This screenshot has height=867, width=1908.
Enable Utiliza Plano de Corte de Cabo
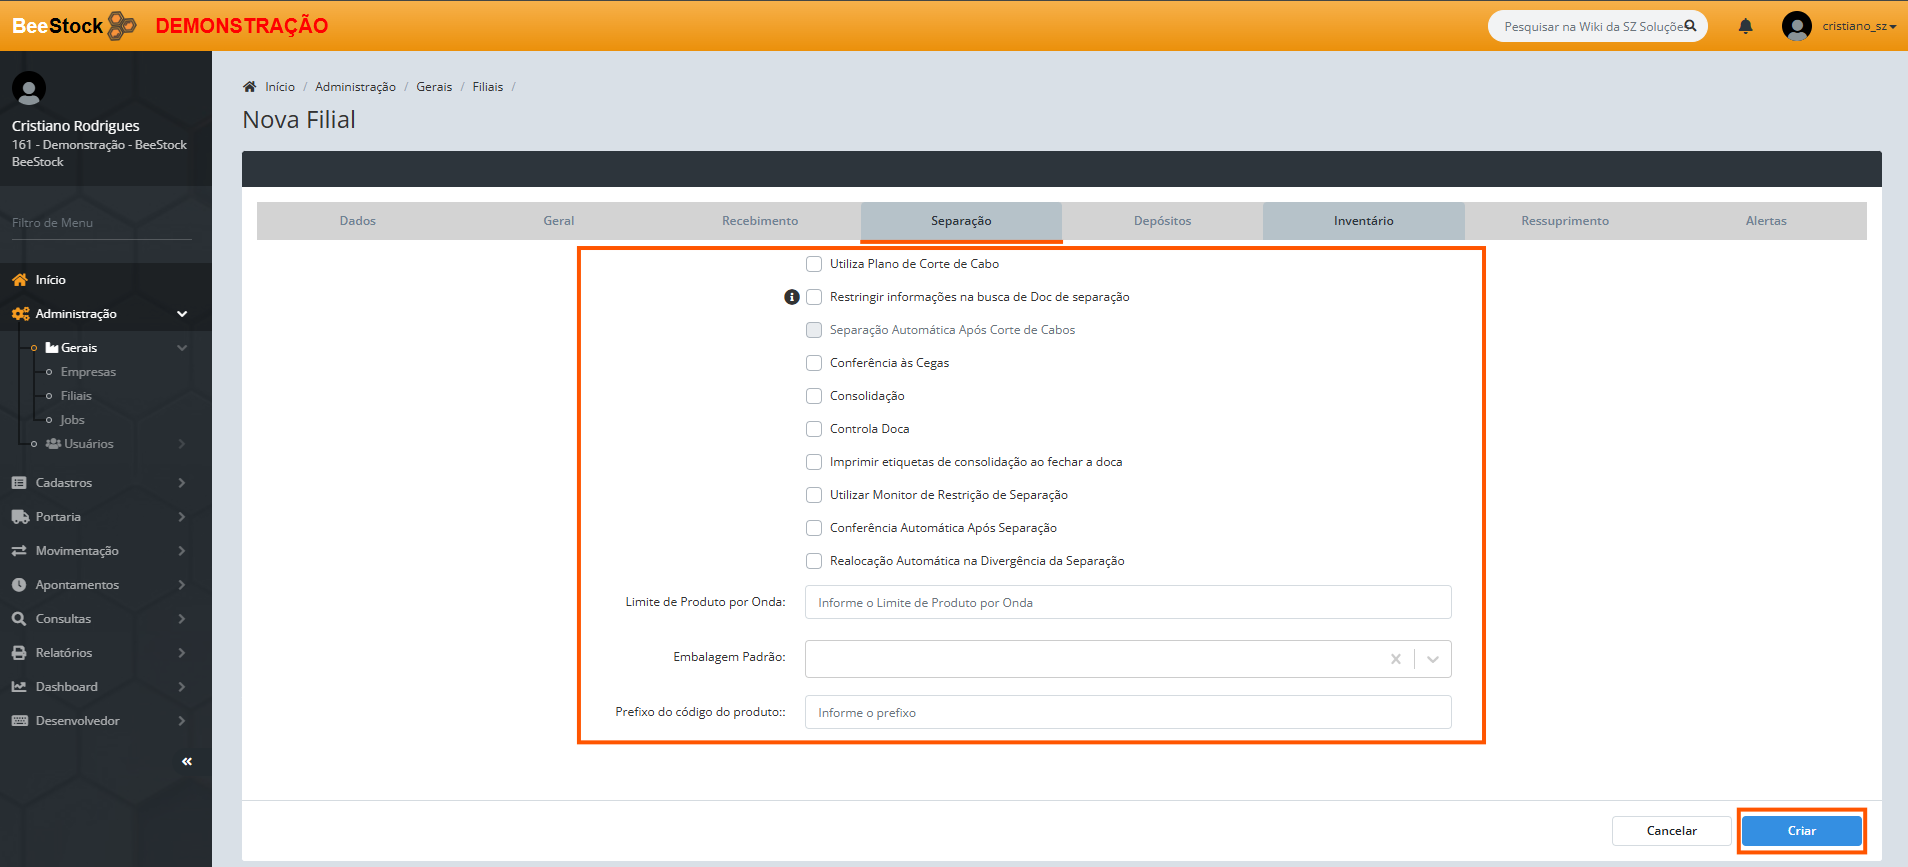point(814,264)
